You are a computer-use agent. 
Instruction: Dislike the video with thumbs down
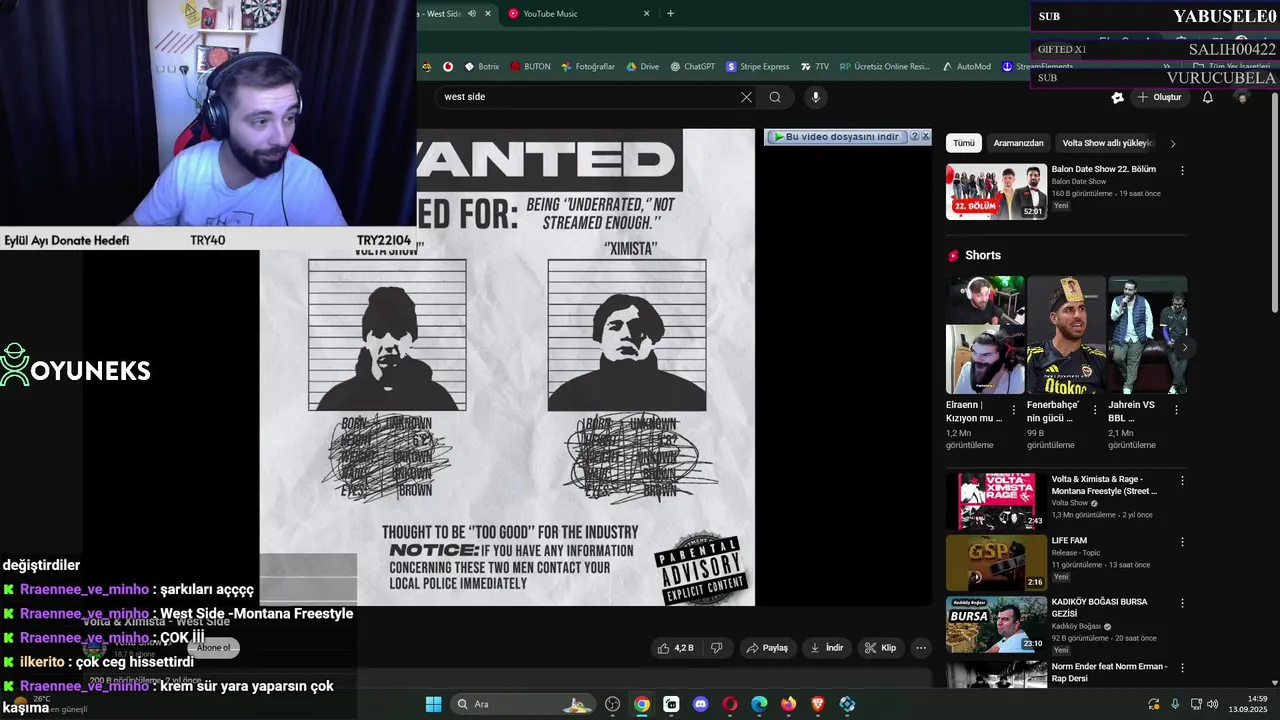716,648
